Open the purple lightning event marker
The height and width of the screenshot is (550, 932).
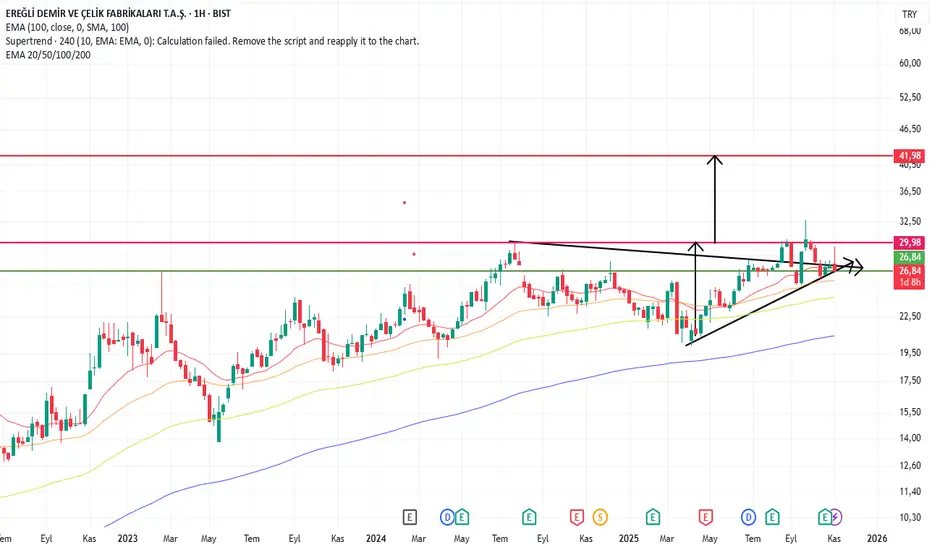(x=835, y=517)
